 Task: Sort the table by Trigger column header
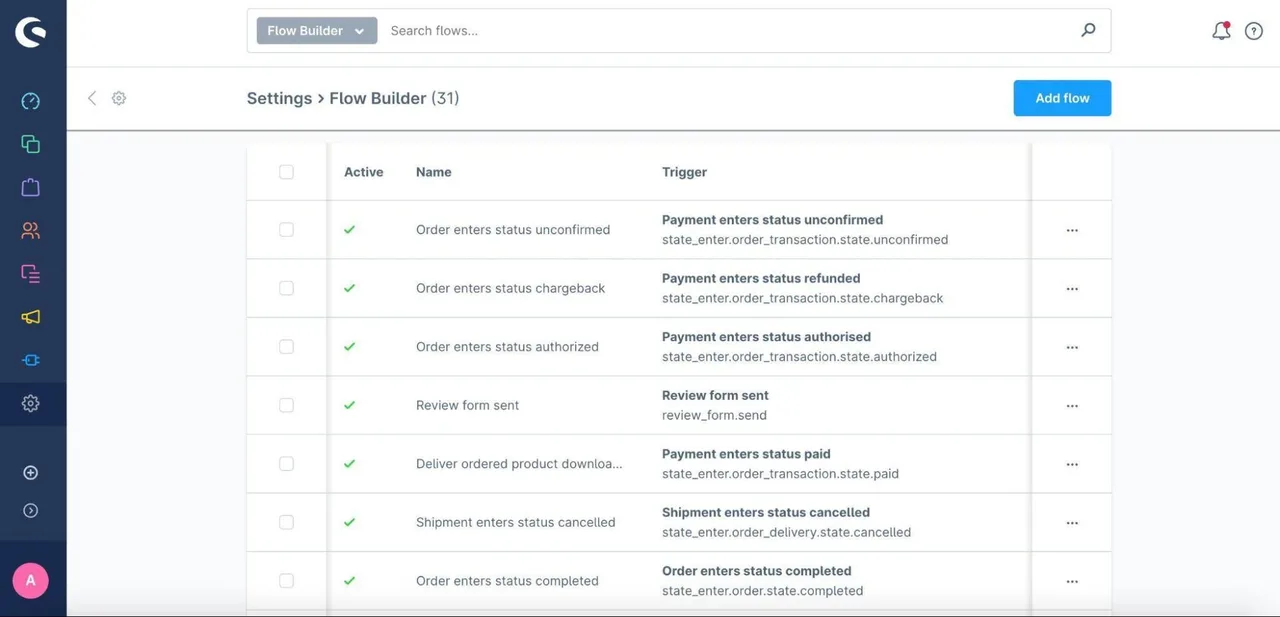684,172
